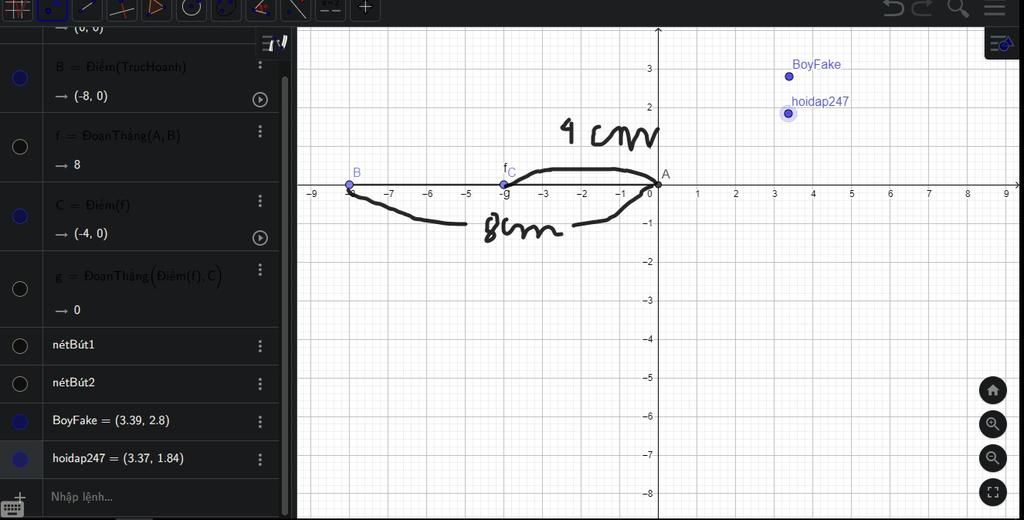Viewport: 1024px width, 520px height.
Task: Click the nétBút2 row label
Action: pyautogui.click(x=74, y=382)
